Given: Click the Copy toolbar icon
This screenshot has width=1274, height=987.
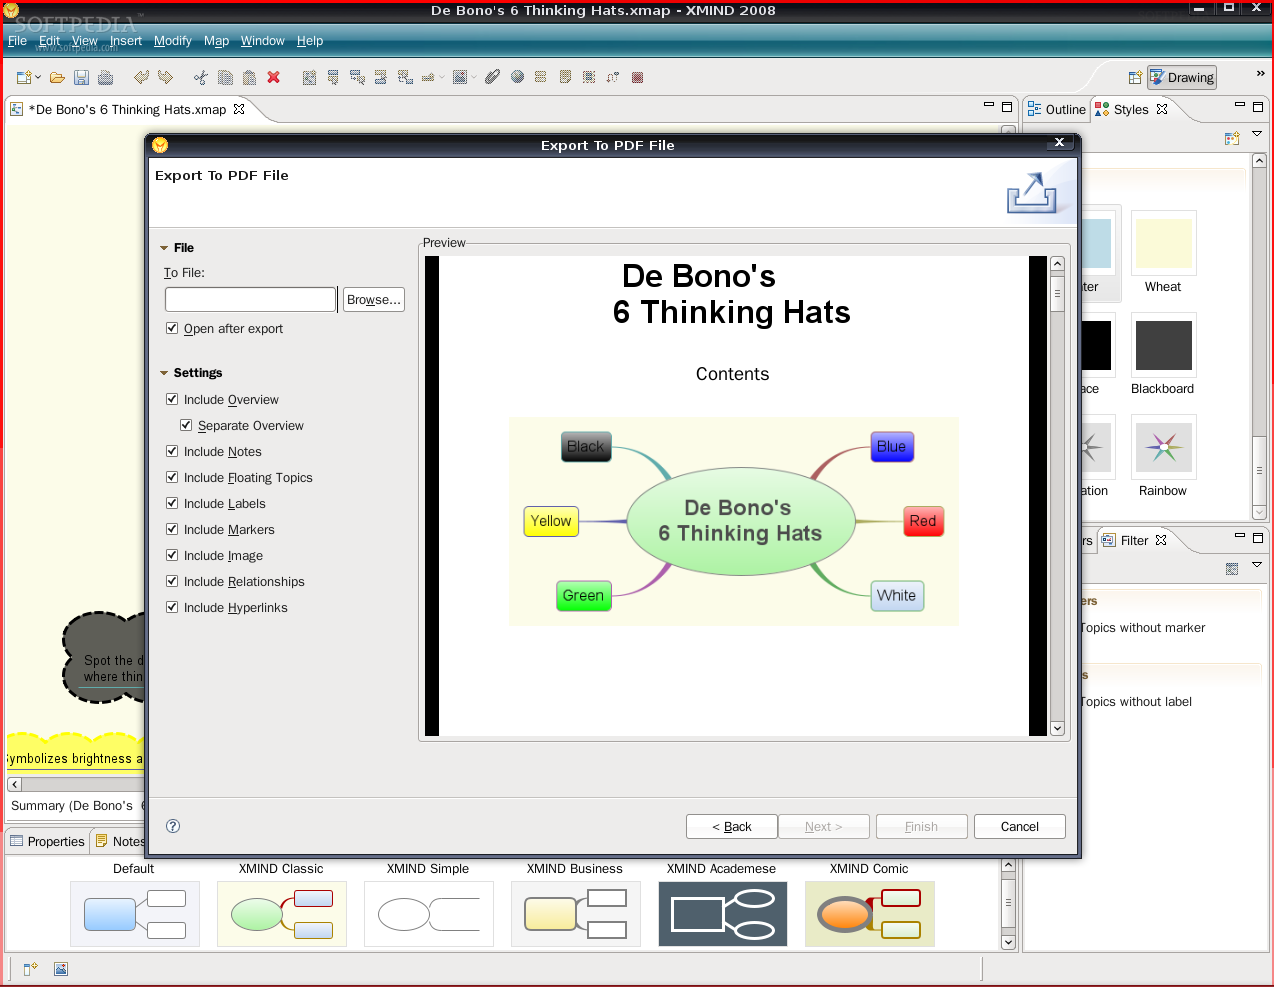Looking at the screenshot, I should 225,77.
